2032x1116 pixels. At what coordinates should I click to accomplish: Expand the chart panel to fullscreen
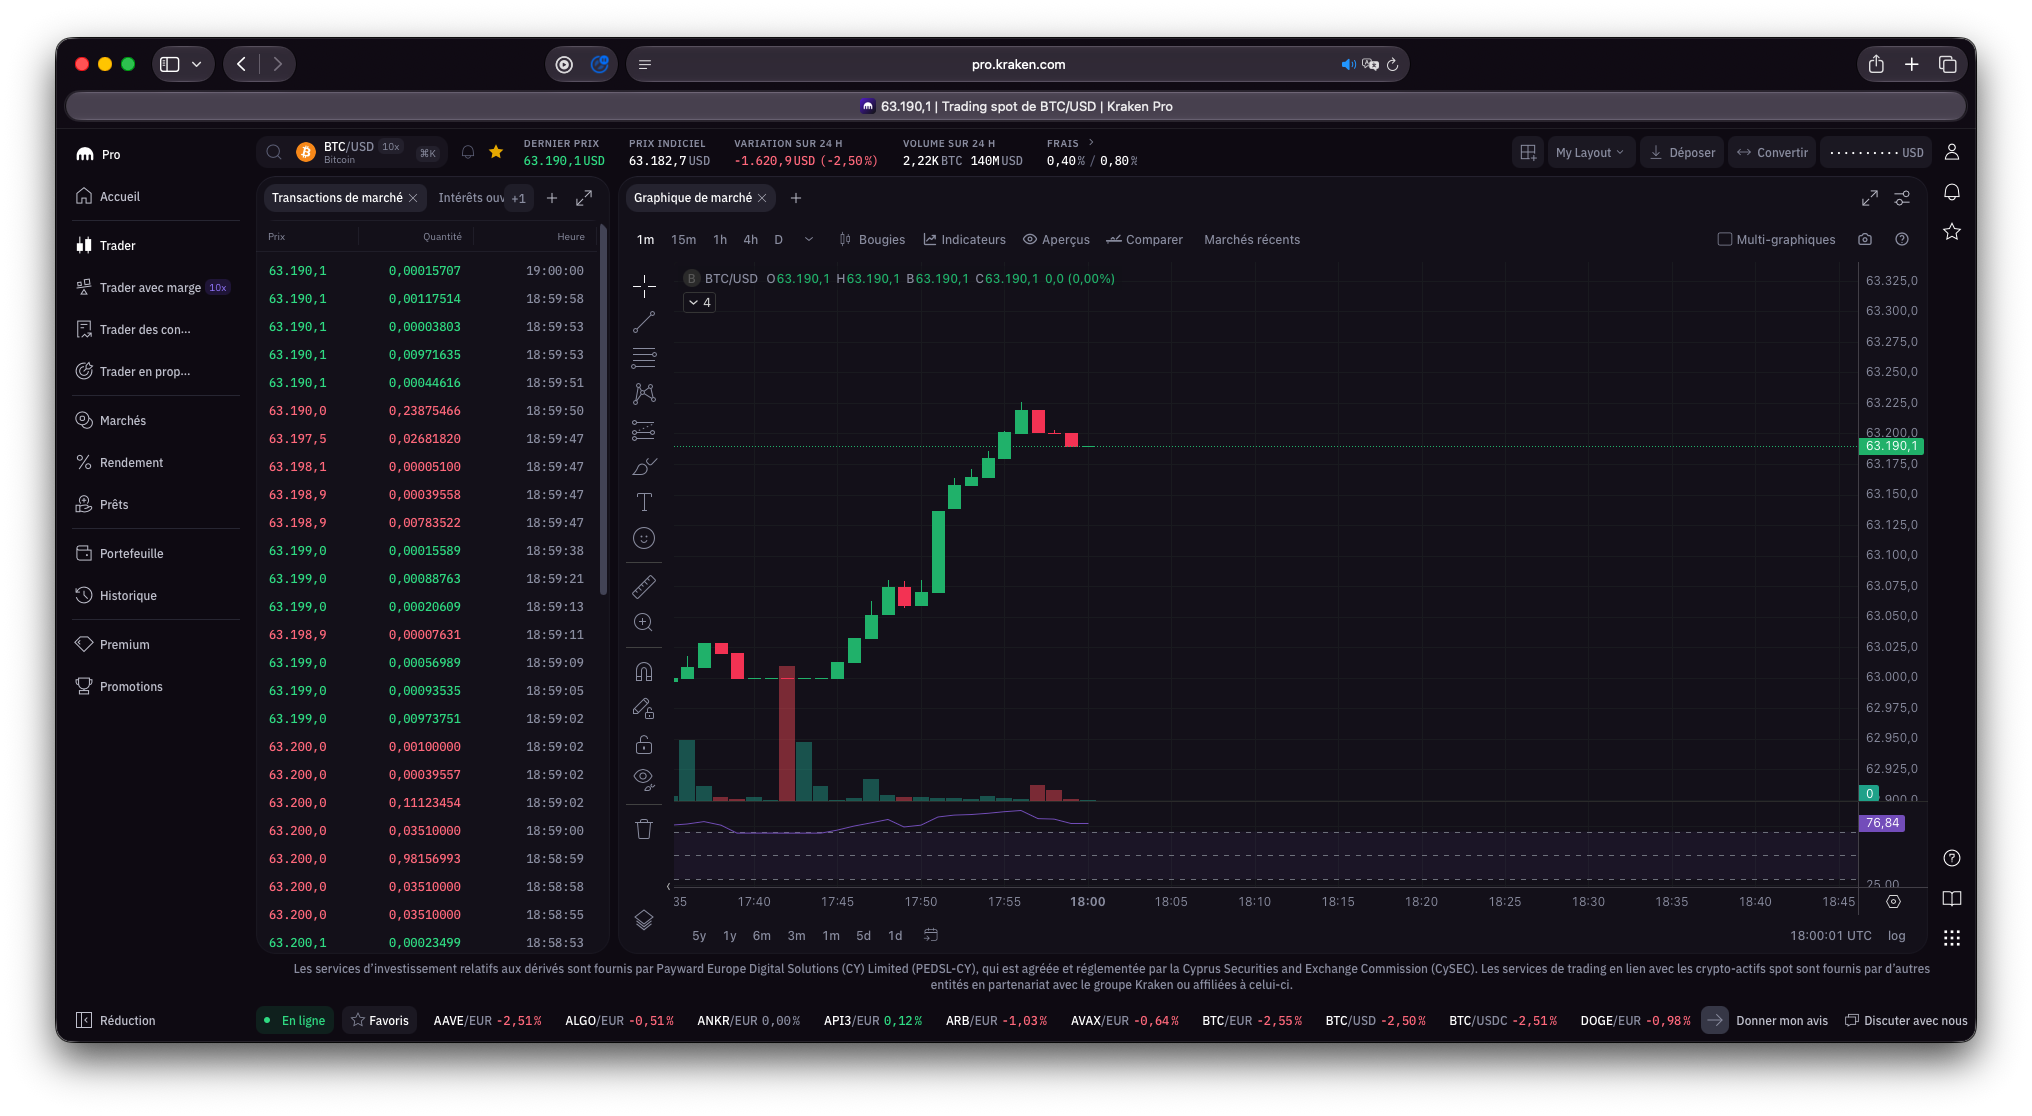click(x=1869, y=198)
